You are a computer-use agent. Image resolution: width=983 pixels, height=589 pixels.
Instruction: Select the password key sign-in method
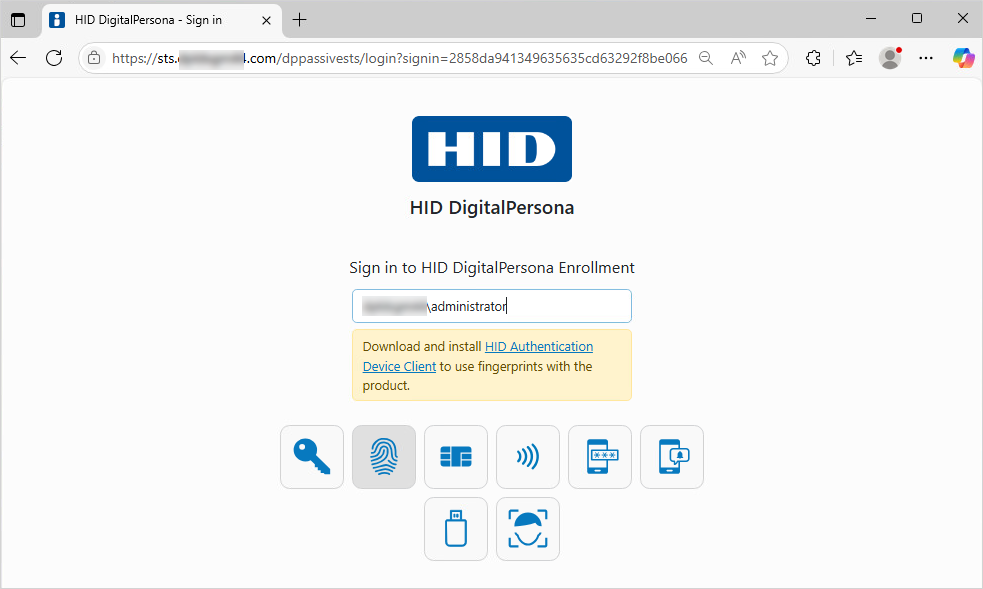point(312,457)
